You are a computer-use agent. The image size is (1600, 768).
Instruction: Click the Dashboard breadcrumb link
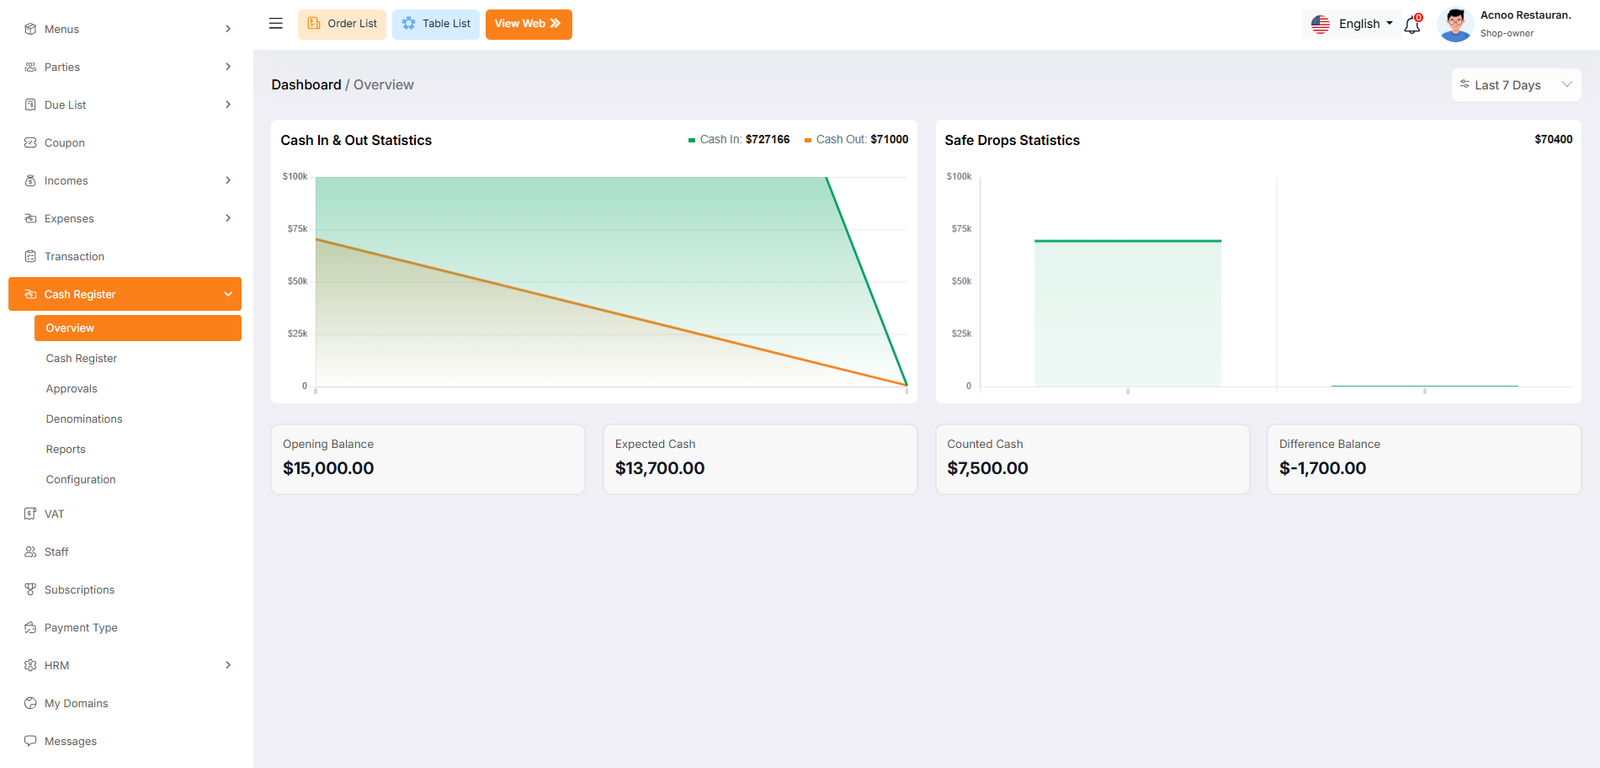tap(306, 85)
